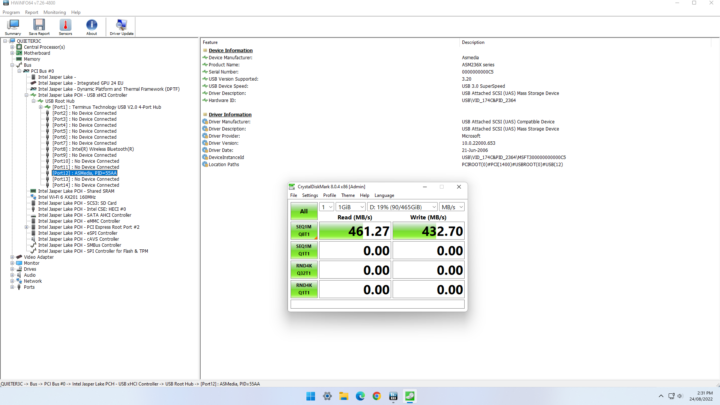This screenshot has width=720, height=405.
Task: Open the Help menu in HWiNFO
Action: click(76, 12)
